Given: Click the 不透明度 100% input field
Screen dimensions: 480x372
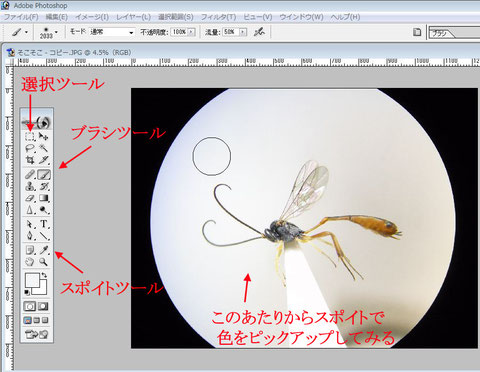Looking at the screenshot, I should (x=179, y=32).
